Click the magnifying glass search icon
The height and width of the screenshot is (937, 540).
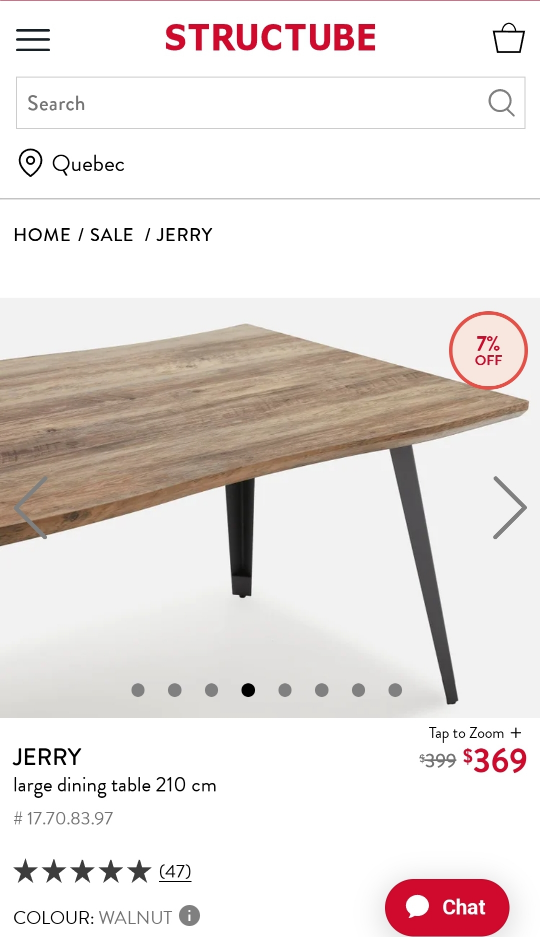501,103
